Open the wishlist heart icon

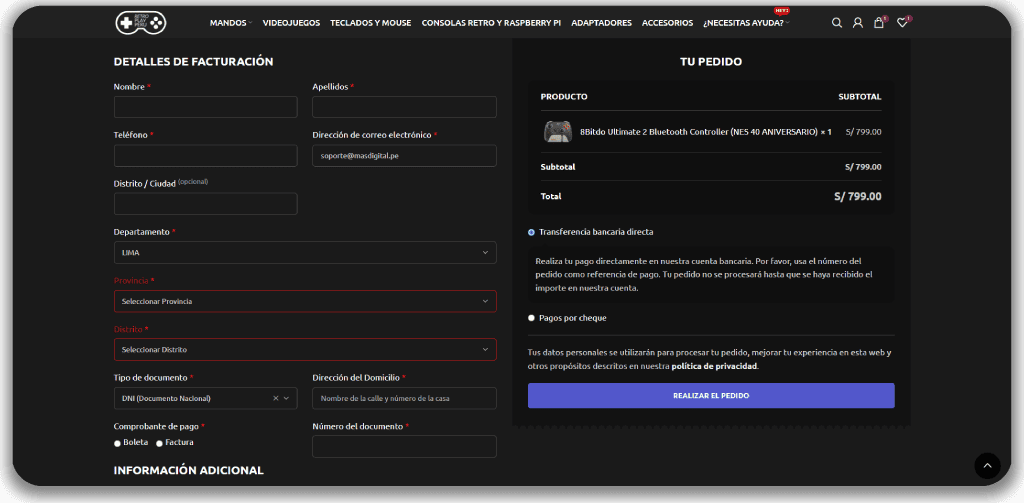pos(902,23)
